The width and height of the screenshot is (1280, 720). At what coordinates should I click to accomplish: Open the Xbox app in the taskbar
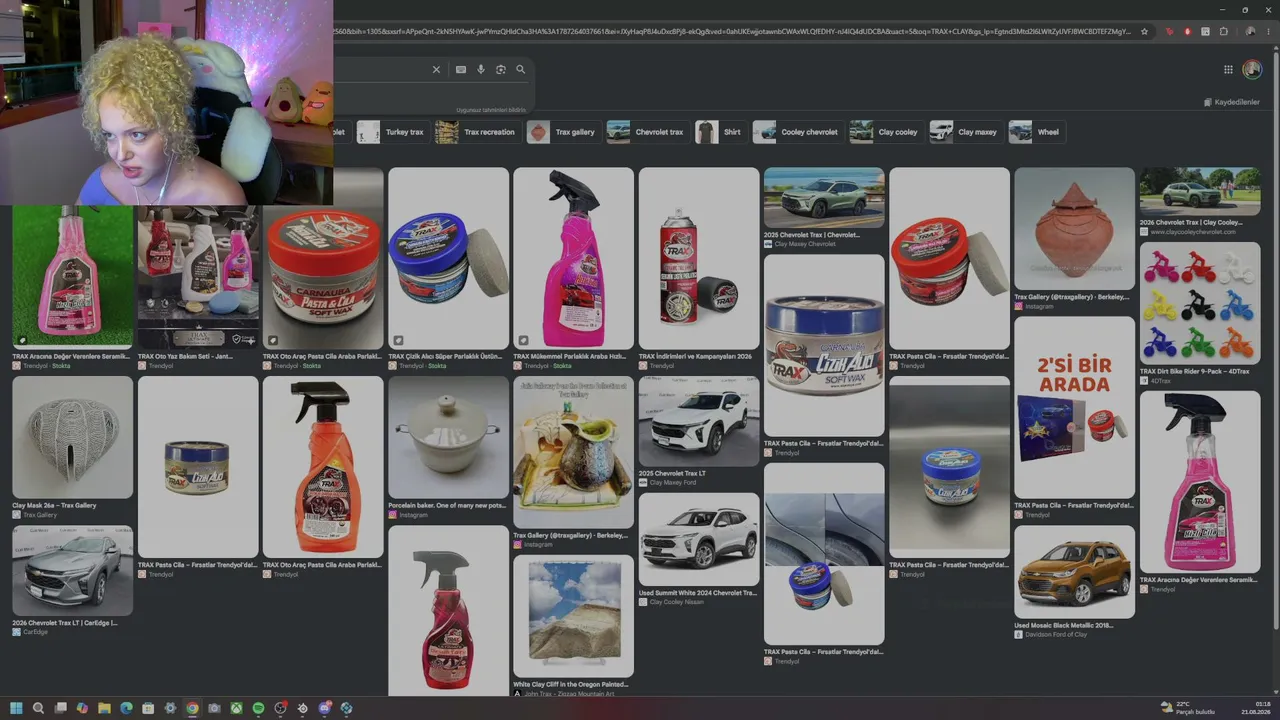point(236,708)
